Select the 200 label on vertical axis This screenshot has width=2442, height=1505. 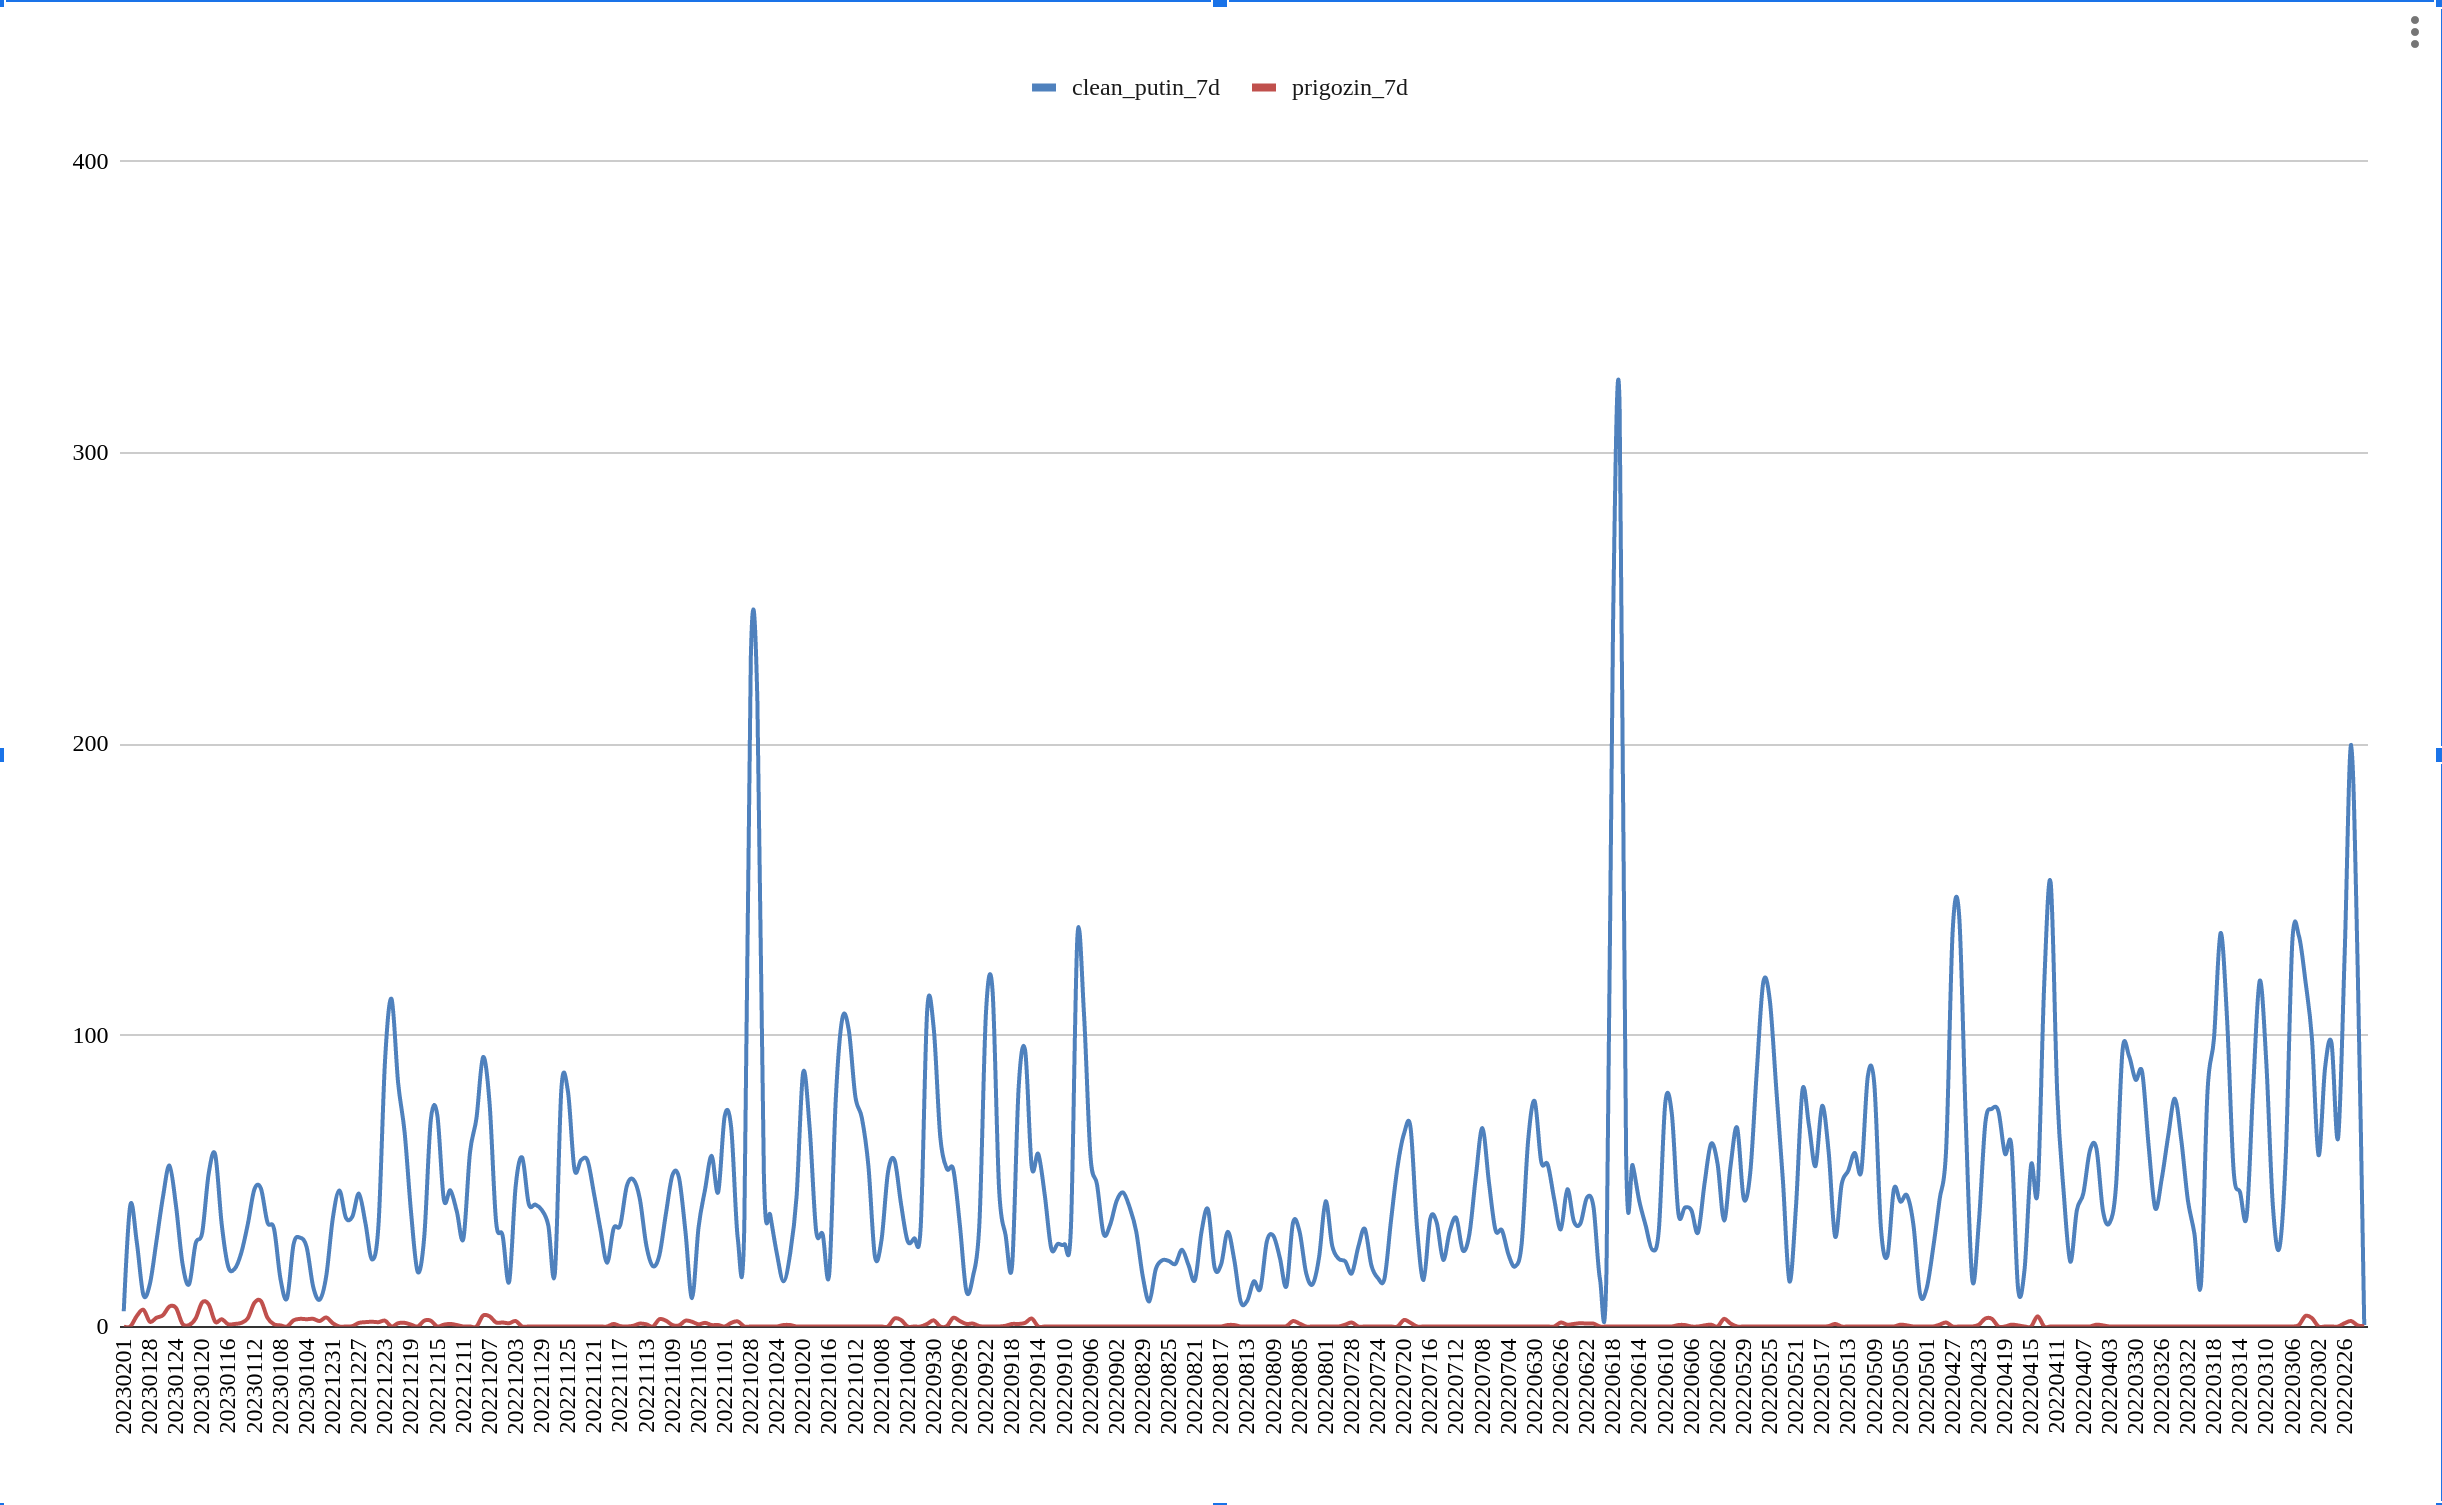tap(90, 744)
